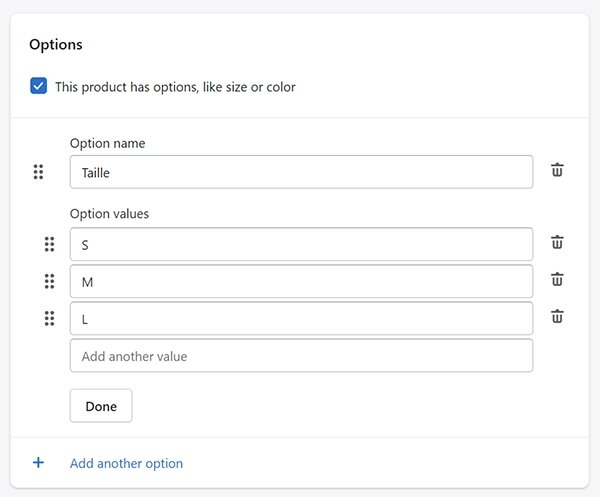Click the drag handle next to value S

[x=49, y=244]
